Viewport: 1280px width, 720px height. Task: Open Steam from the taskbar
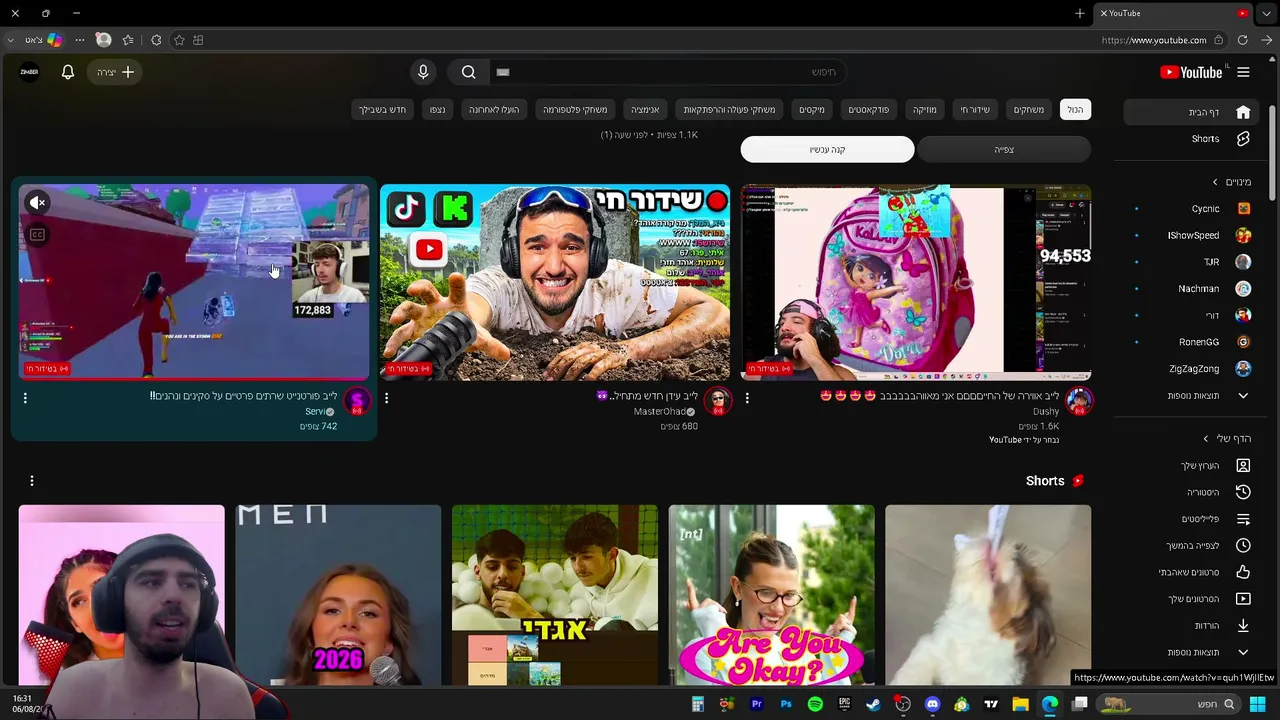click(873, 704)
